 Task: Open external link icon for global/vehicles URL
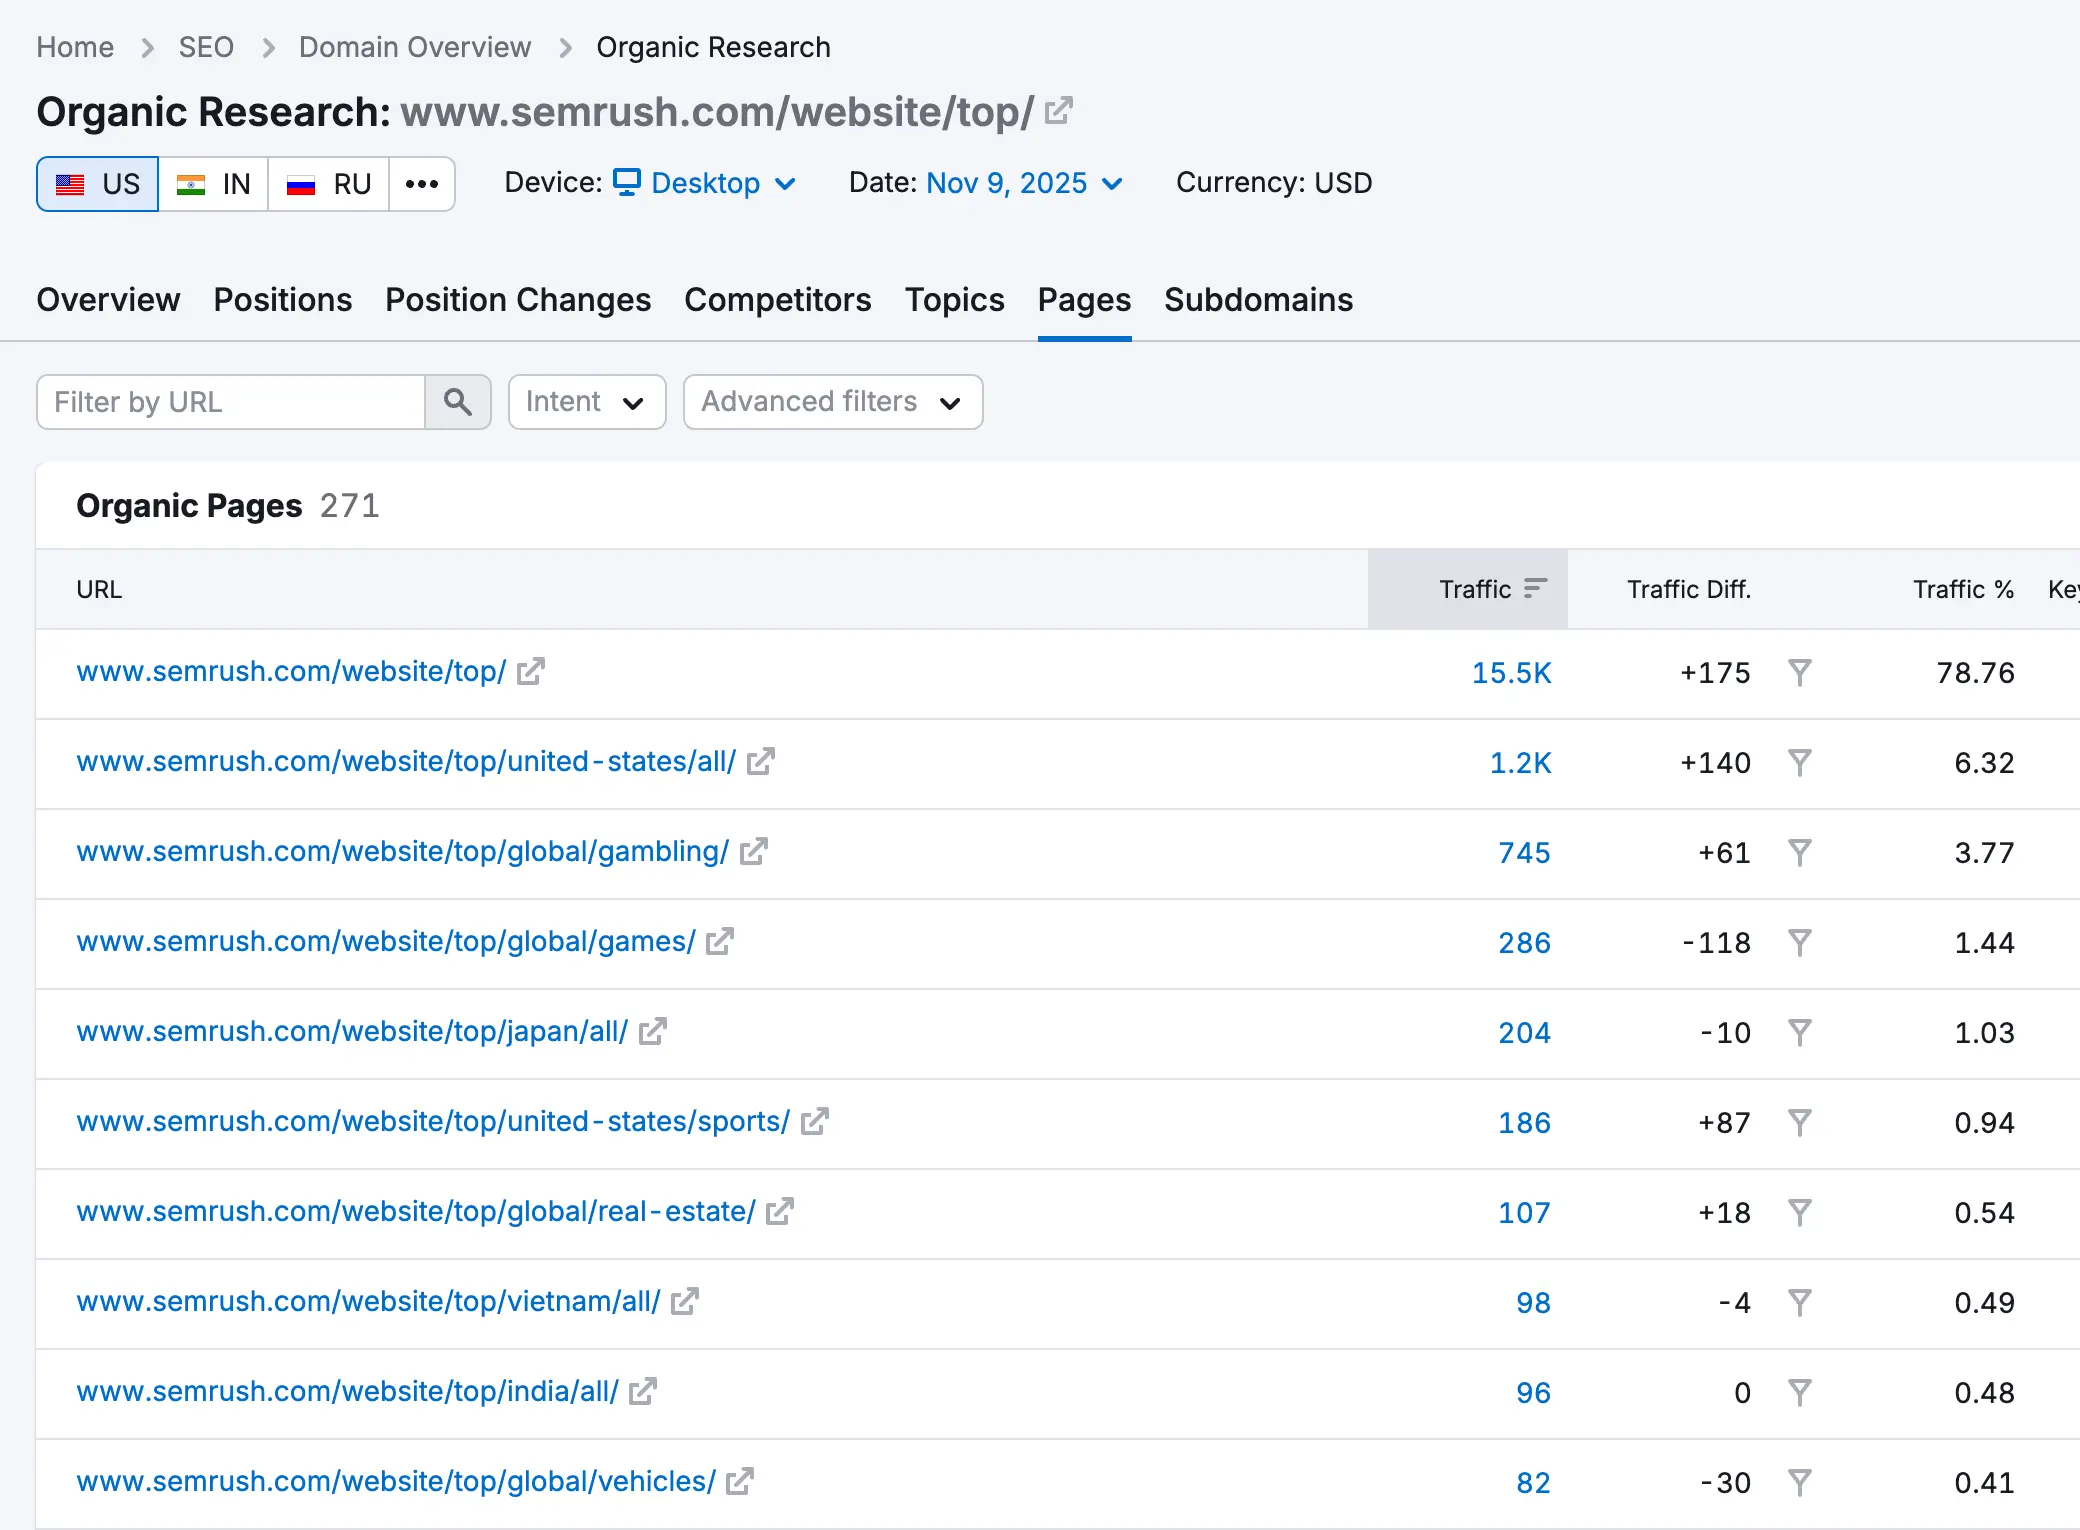pos(740,1482)
